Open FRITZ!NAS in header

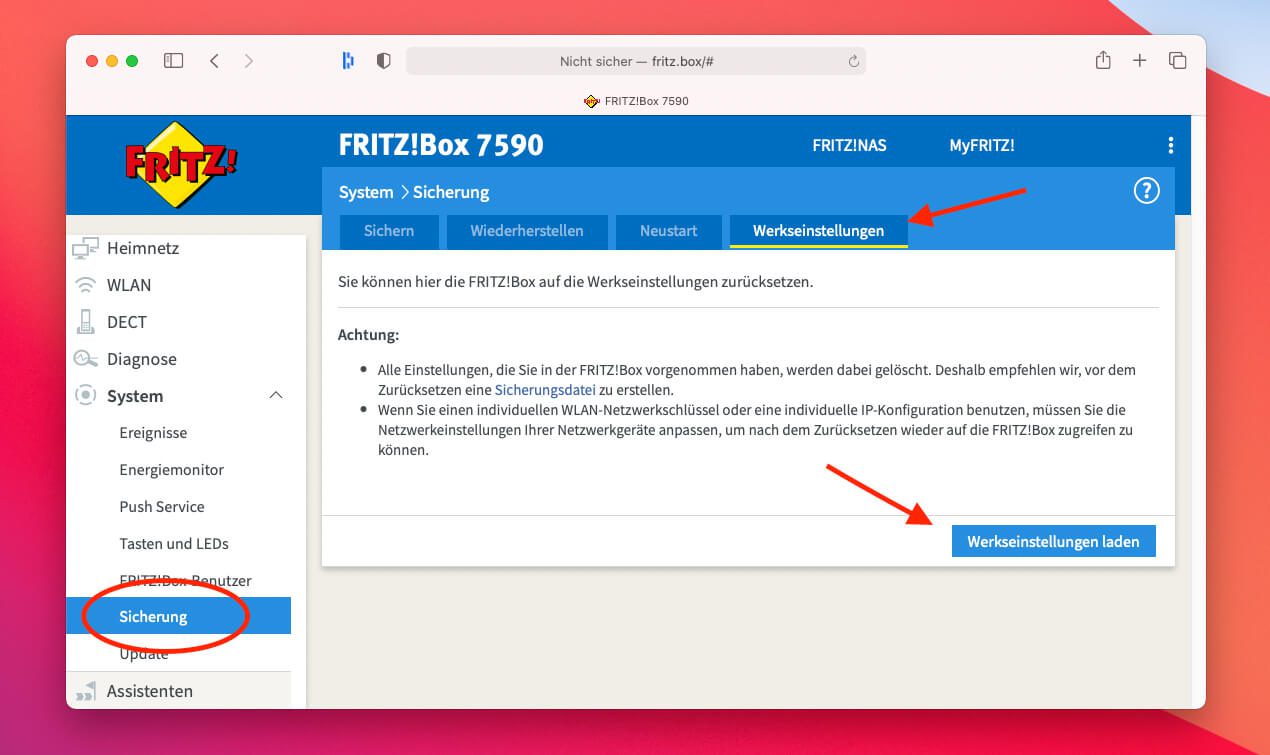[849, 145]
